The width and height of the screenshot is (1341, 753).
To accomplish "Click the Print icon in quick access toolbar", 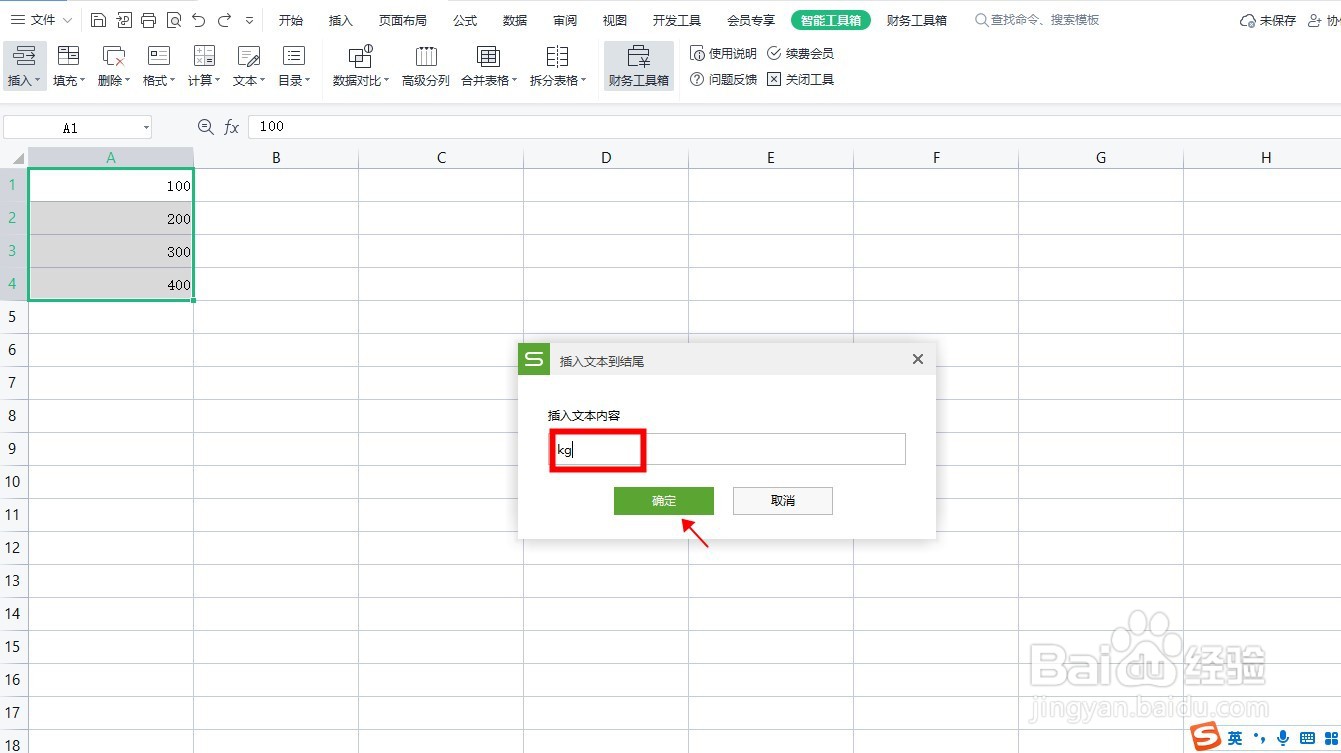I will tap(148, 20).
